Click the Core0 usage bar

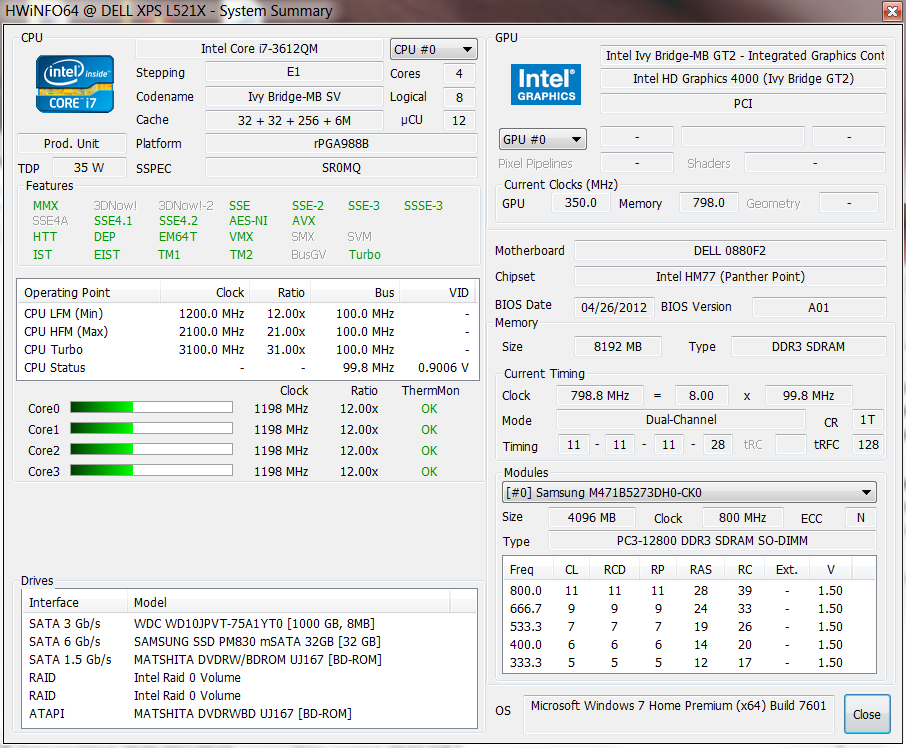[x=151, y=407]
